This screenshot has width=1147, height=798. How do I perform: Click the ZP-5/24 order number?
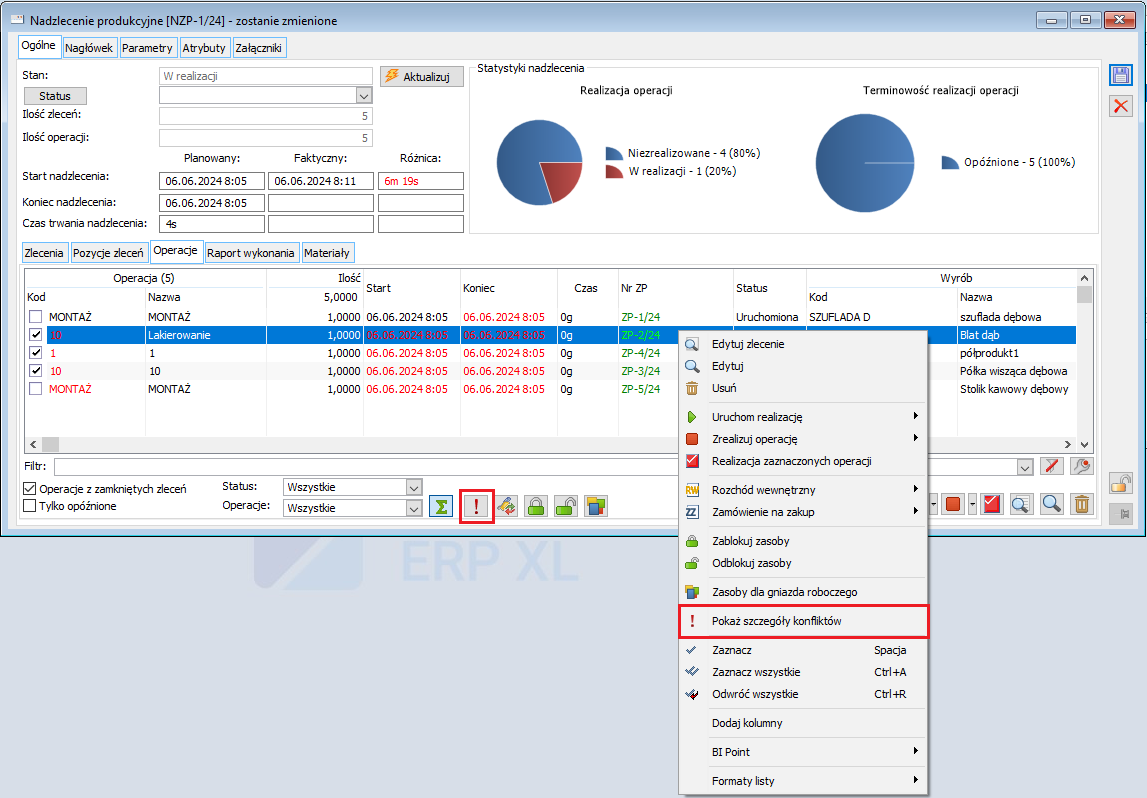point(641,389)
